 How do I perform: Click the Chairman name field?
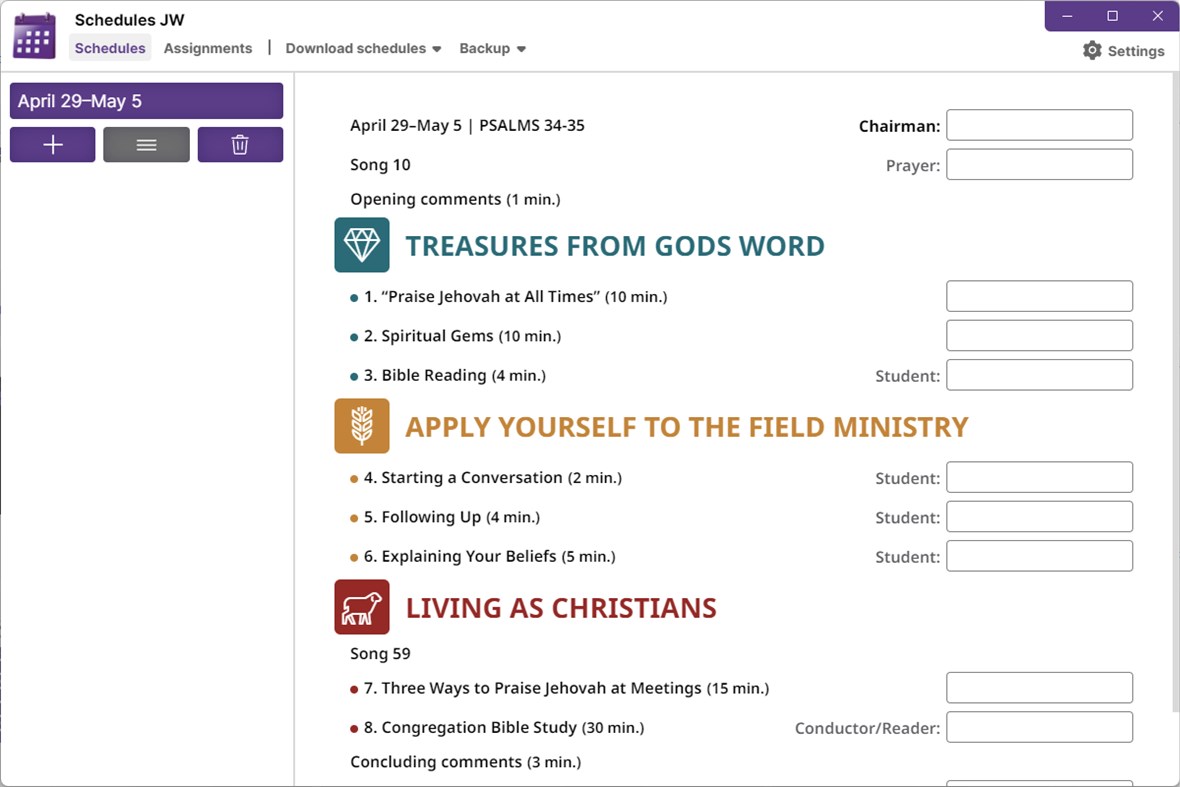point(1039,125)
